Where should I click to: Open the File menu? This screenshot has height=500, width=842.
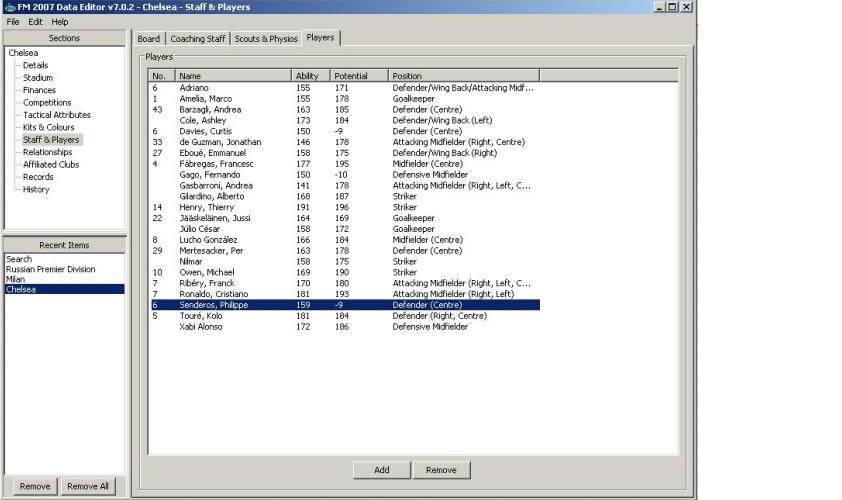13,21
